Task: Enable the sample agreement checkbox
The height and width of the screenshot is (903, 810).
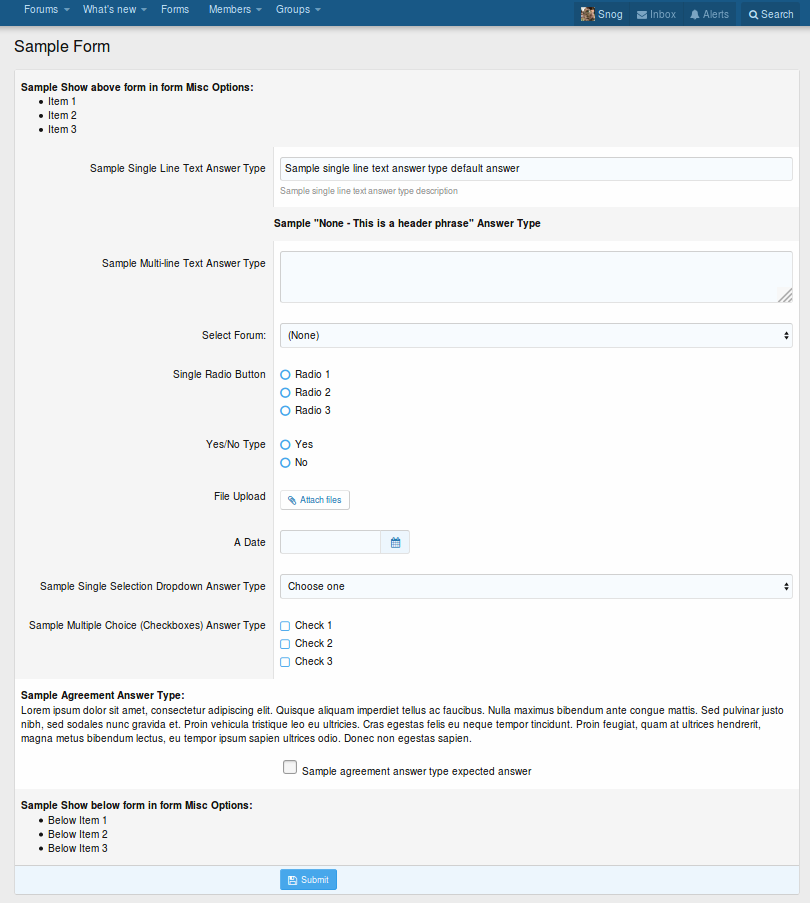Action: tap(290, 768)
